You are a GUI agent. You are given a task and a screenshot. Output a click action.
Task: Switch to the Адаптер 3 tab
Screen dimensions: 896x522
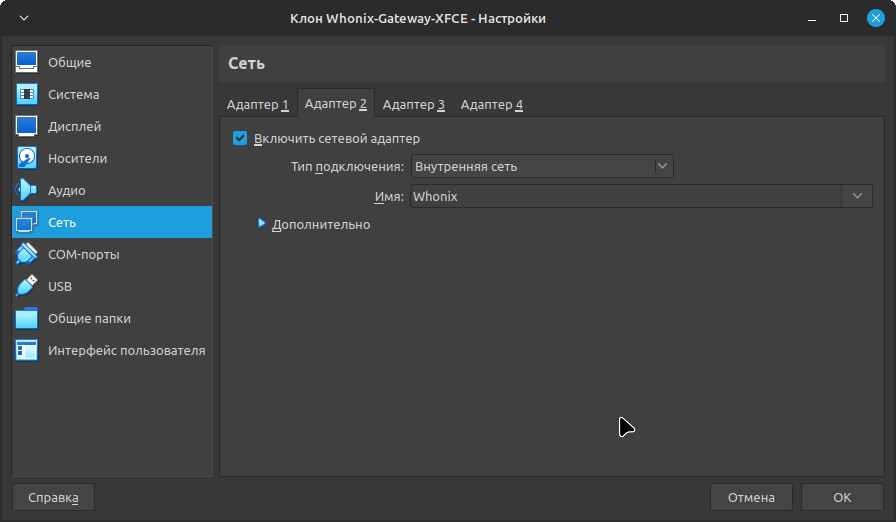(413, 104)
